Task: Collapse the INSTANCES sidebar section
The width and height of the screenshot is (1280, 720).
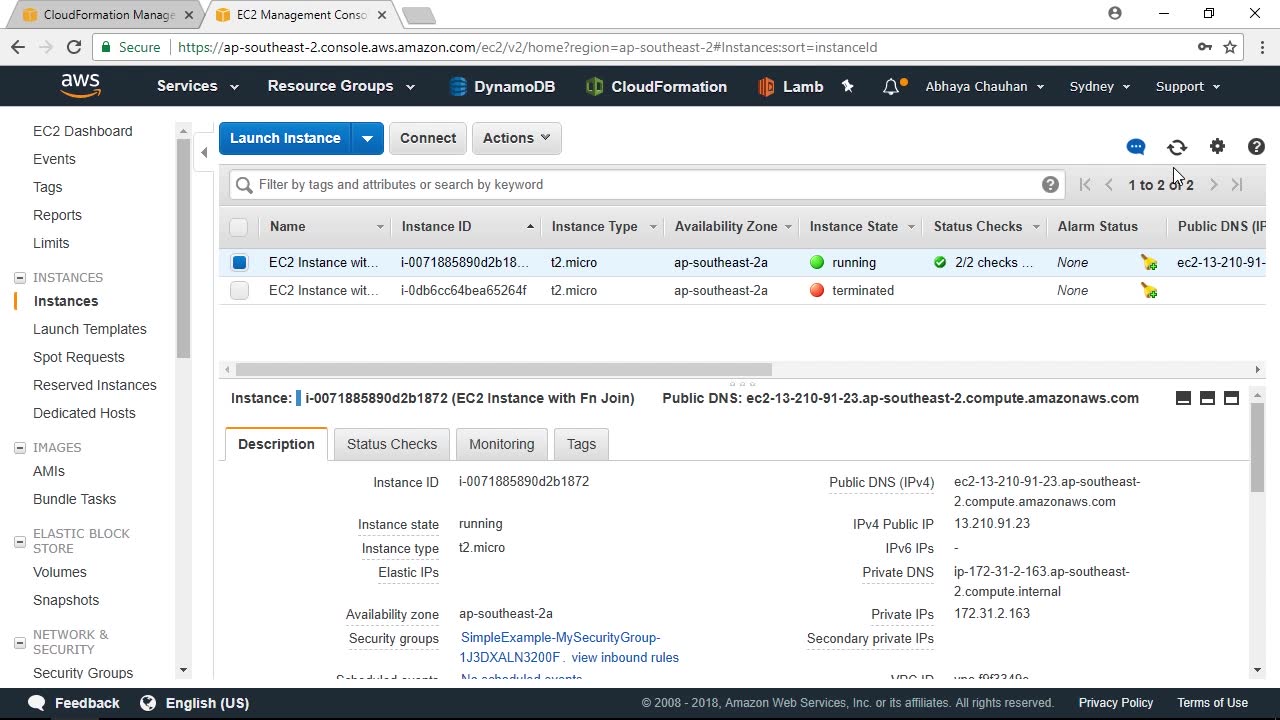Action: (x=19, y=278)
